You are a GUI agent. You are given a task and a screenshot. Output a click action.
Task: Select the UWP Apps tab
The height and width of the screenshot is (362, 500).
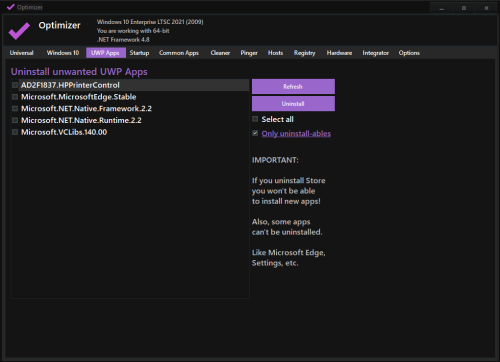coord(106,53)
